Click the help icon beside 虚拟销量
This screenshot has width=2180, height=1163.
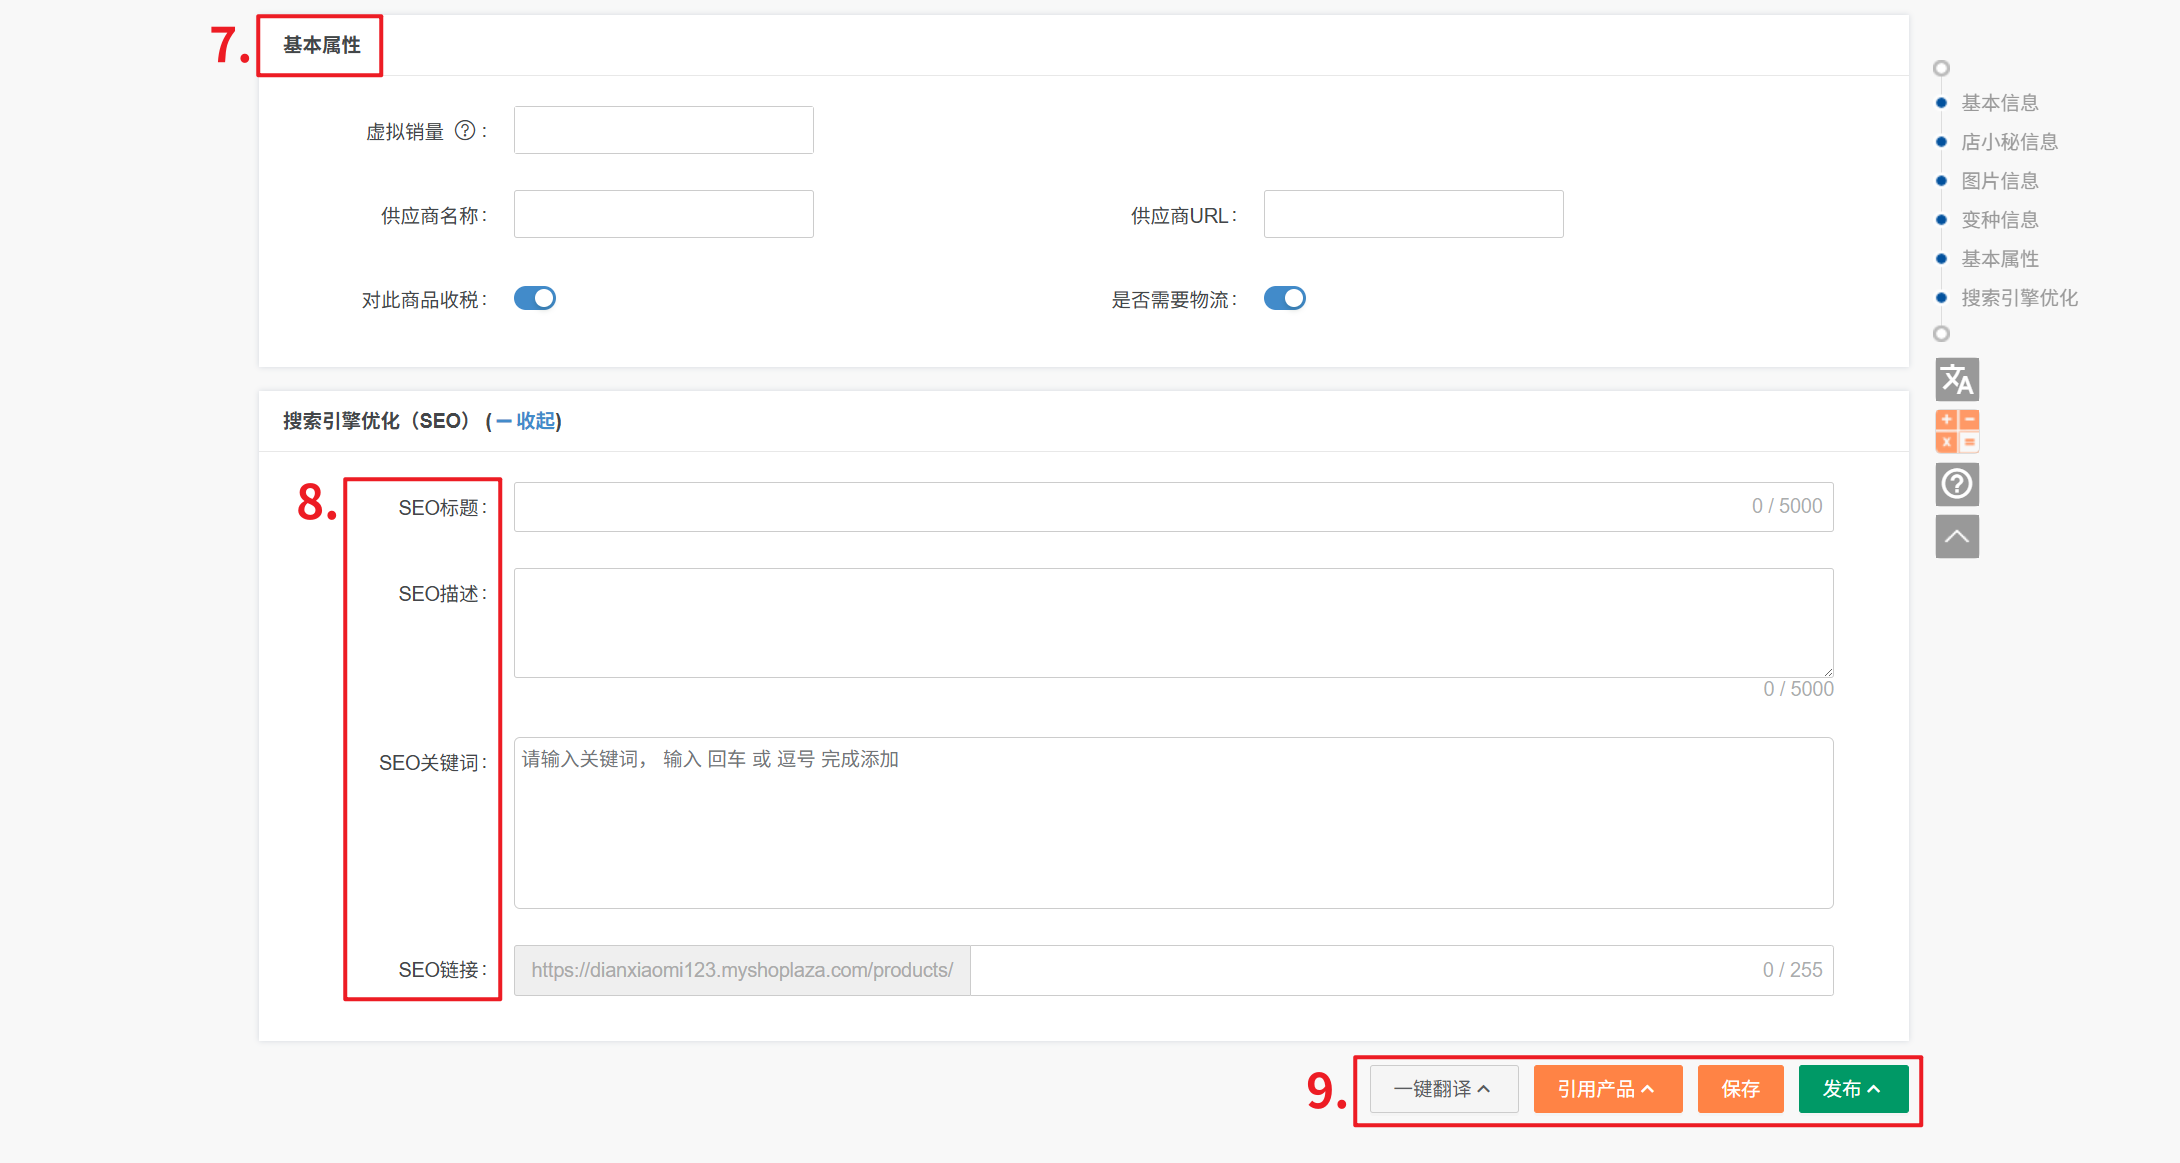pos(465,131)
